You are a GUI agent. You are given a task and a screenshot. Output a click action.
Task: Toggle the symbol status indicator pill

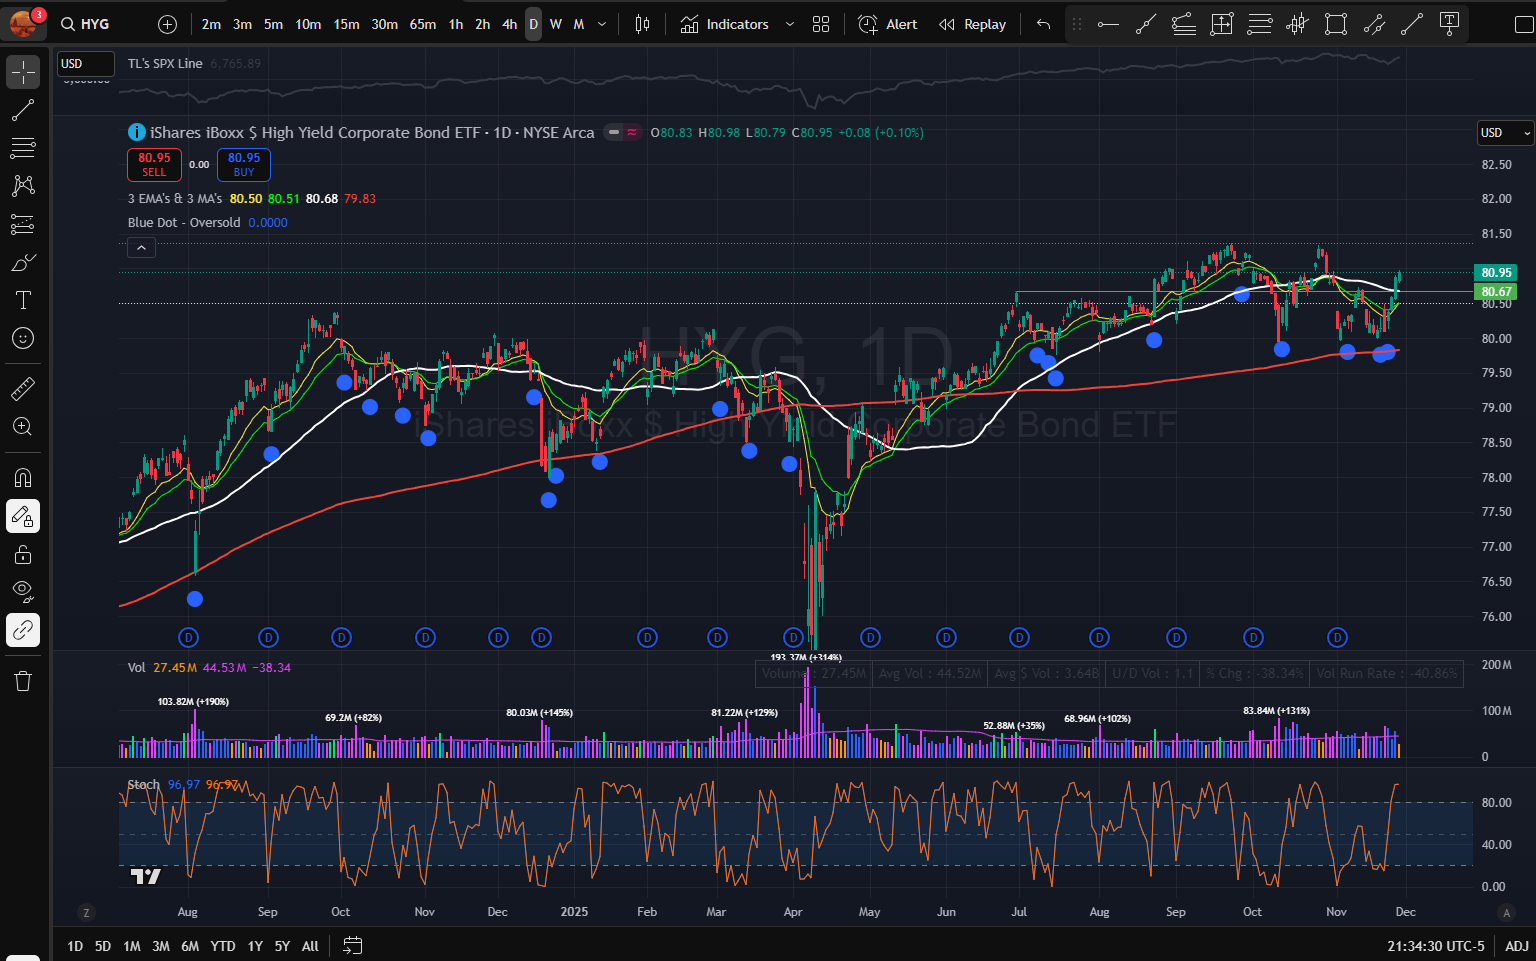(622, 132)
